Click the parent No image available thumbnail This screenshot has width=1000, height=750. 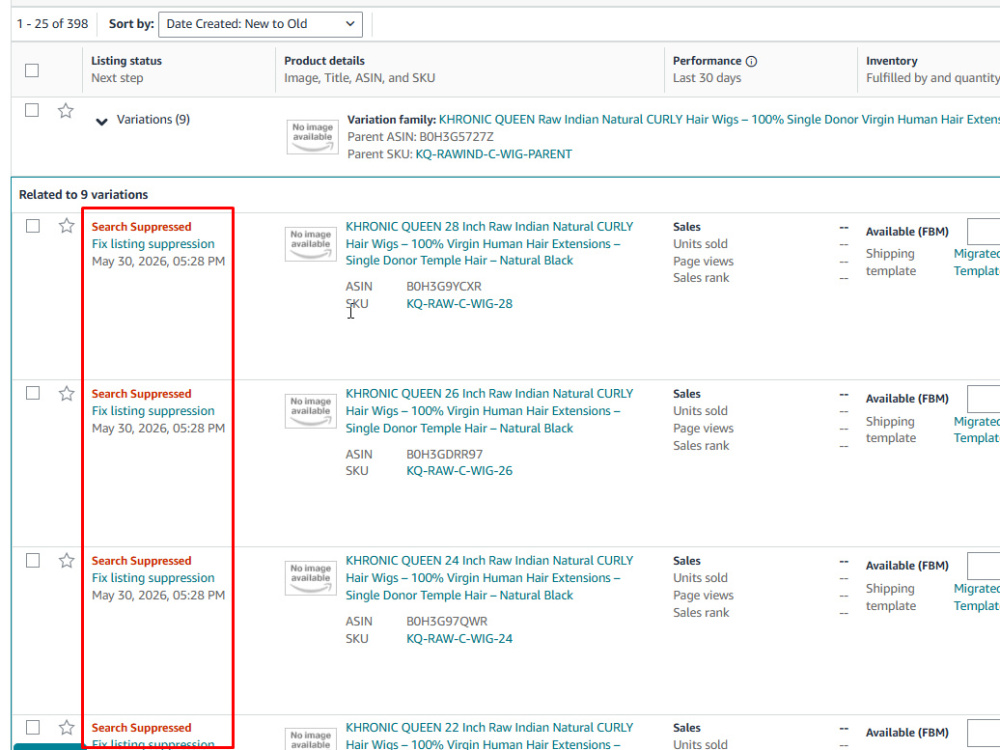(x=312, y=137)
